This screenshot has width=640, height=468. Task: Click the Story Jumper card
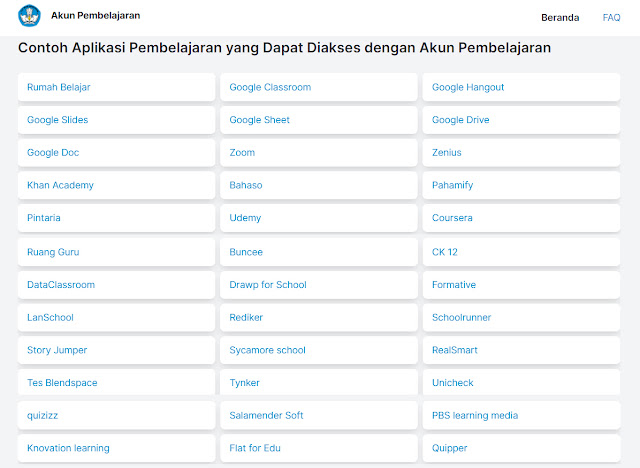coord(116,350)
